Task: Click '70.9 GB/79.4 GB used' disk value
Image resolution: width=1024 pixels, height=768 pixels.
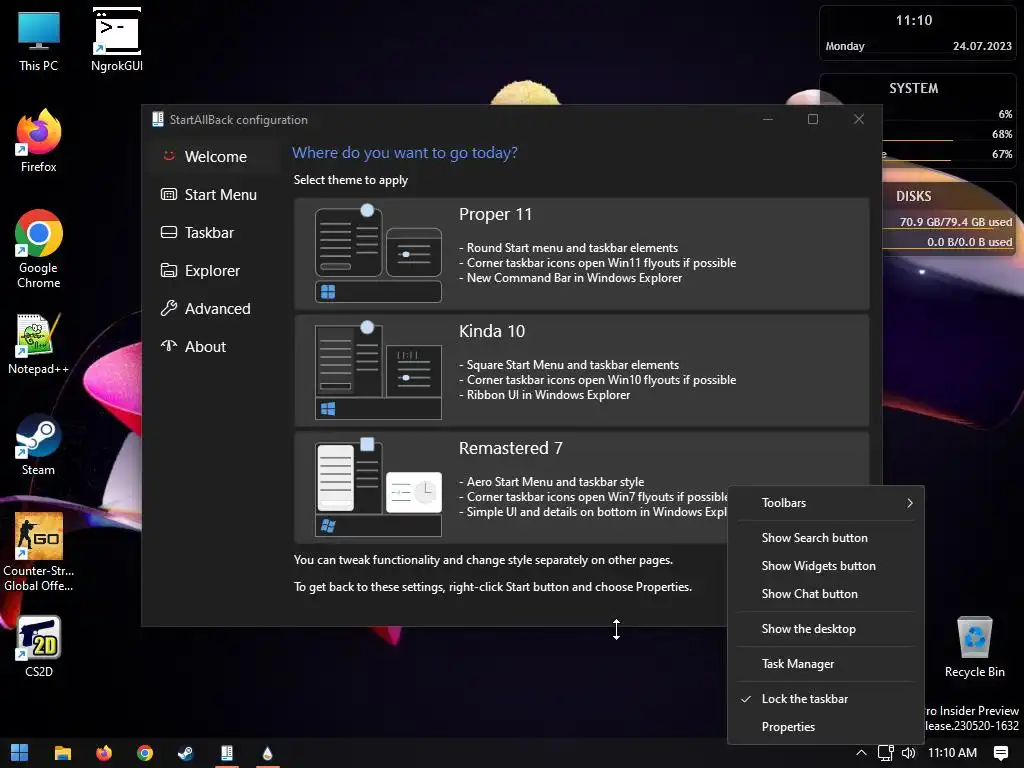Action: point(955,222)
